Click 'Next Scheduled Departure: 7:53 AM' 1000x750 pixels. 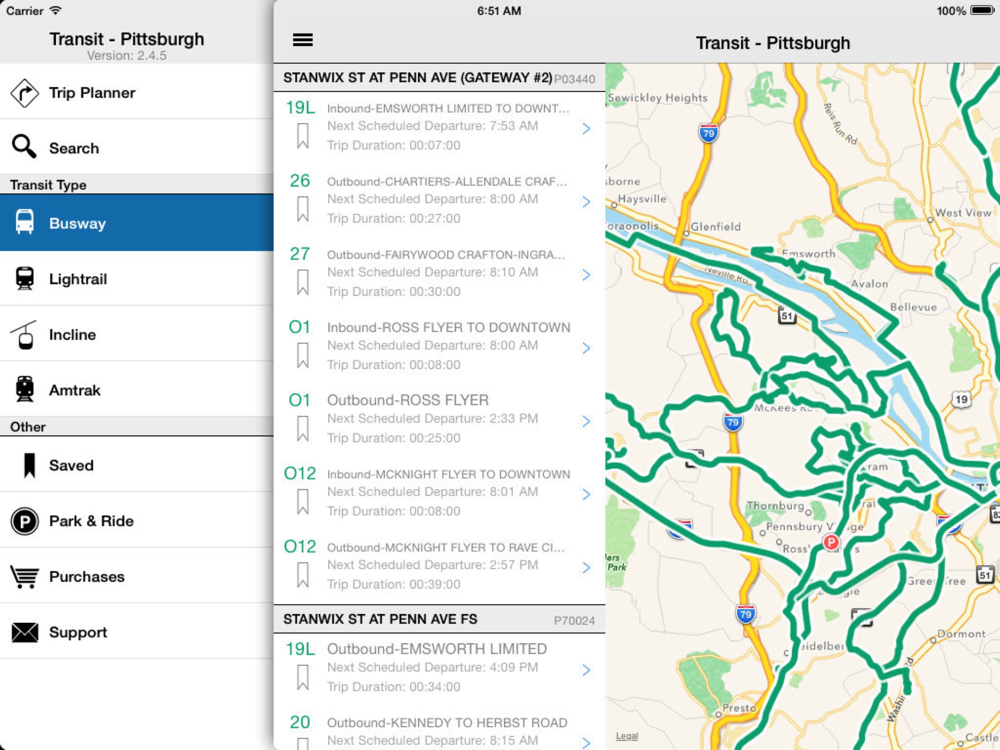coord(432,126)
